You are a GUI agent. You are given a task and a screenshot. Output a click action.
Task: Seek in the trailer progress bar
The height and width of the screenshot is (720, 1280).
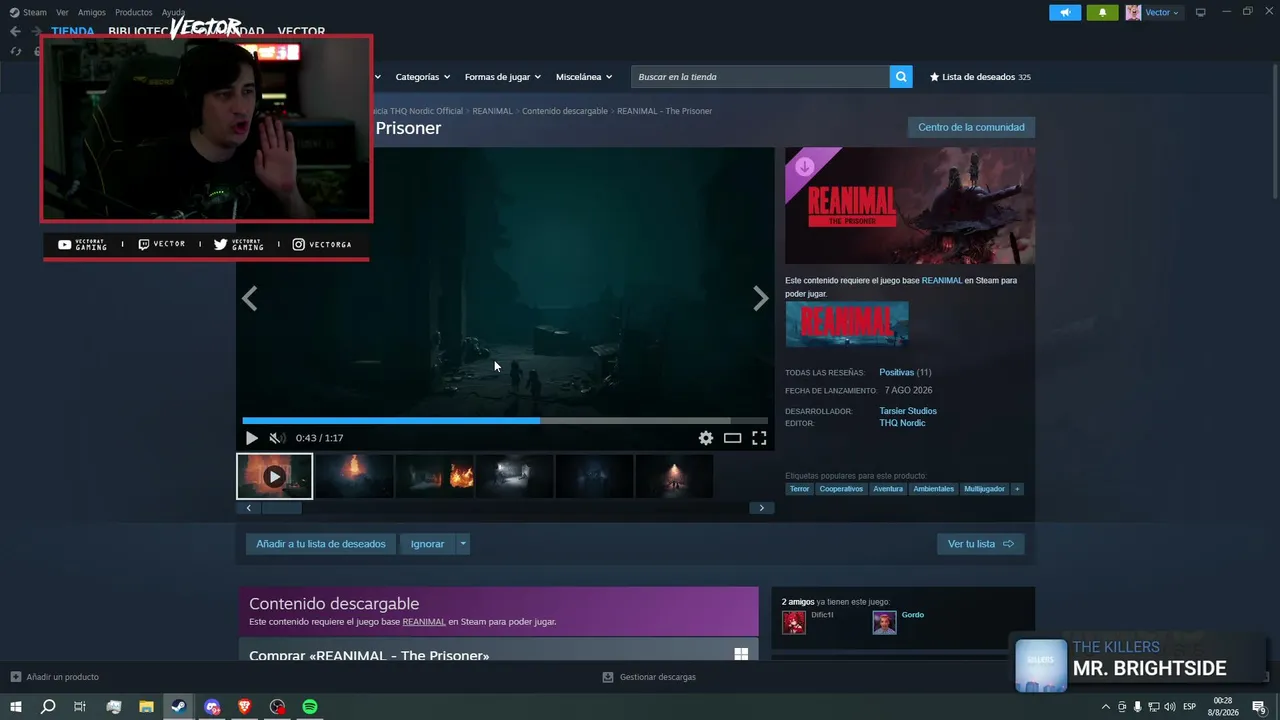click(x=505, y=421)
